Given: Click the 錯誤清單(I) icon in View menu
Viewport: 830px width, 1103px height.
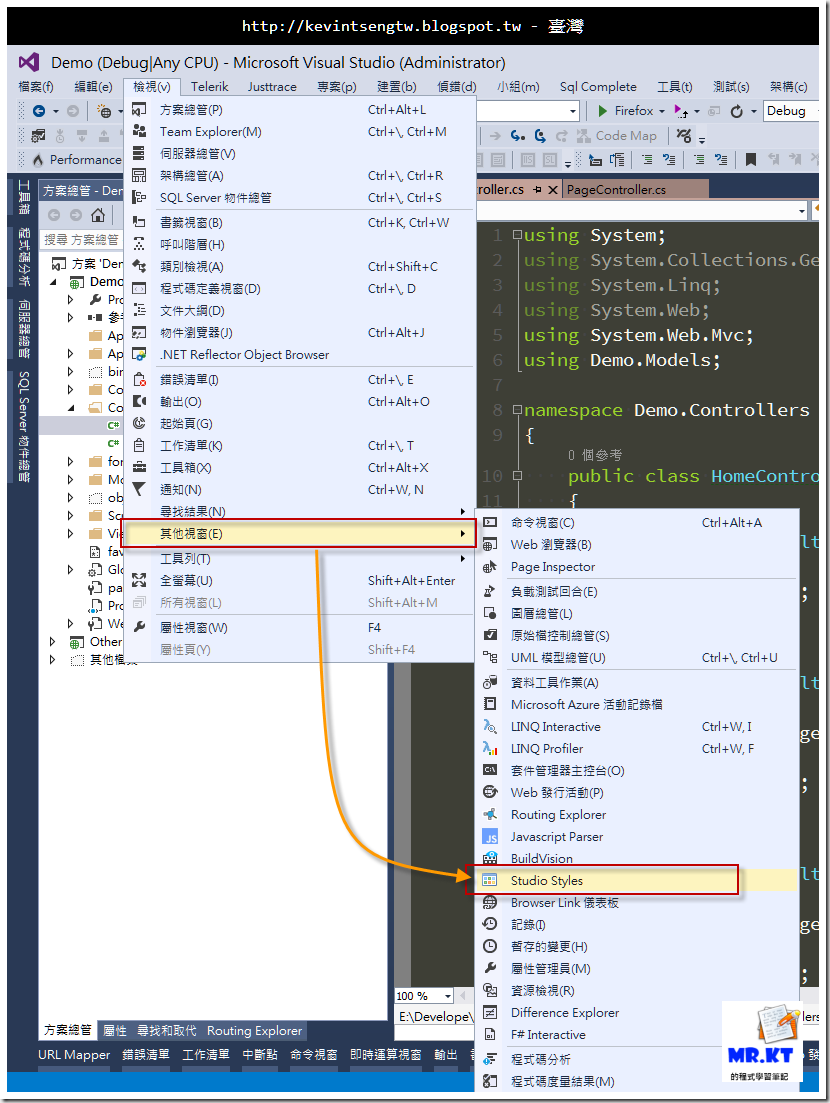Looking at the screenshot, I should [139, 380].
